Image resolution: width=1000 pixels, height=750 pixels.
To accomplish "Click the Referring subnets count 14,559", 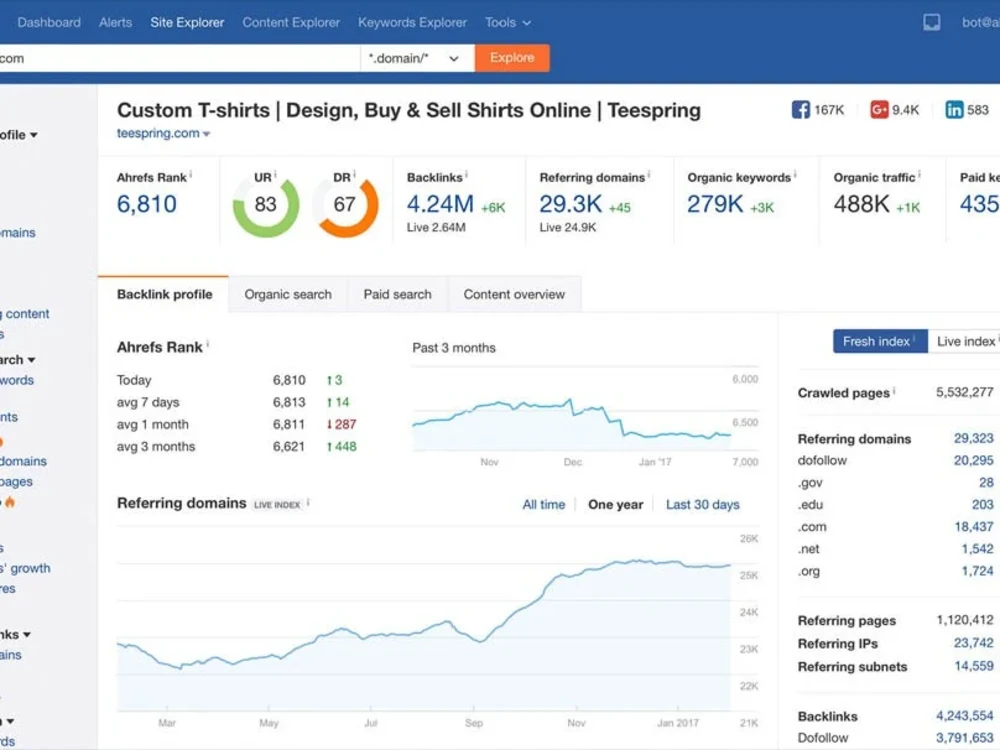I will [973, 666].
